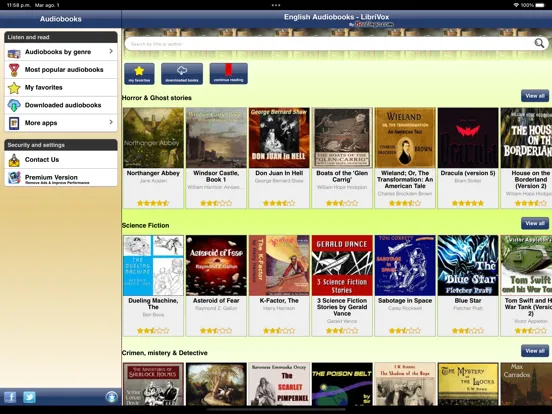552x414 pixels.
Task: Open The K-Factor cover
Action: (279, 265)
